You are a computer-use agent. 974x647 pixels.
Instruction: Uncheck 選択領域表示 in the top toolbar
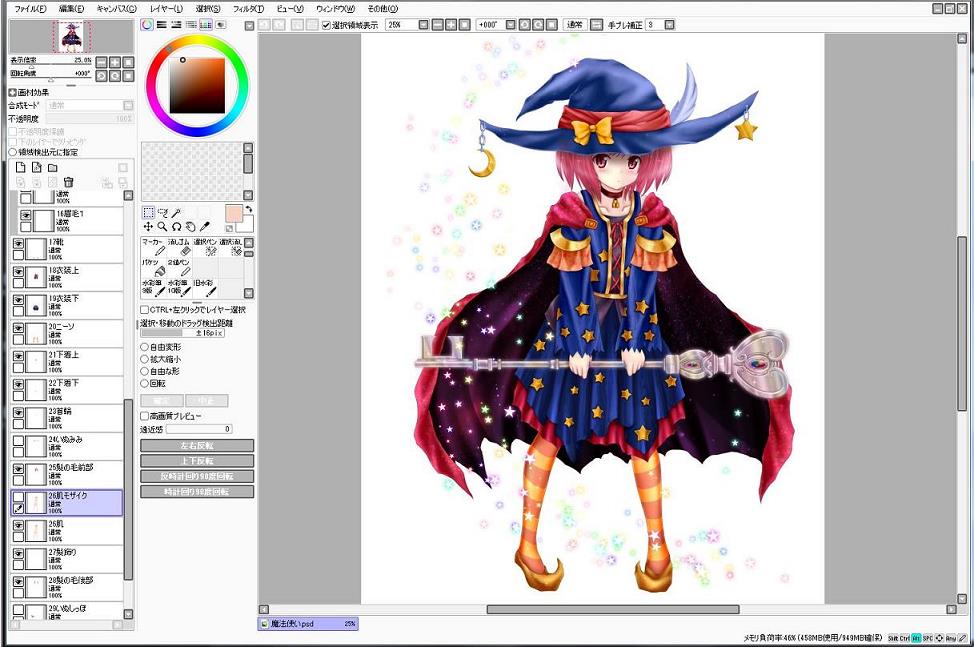pyautogui.click(x=326, y=24)
